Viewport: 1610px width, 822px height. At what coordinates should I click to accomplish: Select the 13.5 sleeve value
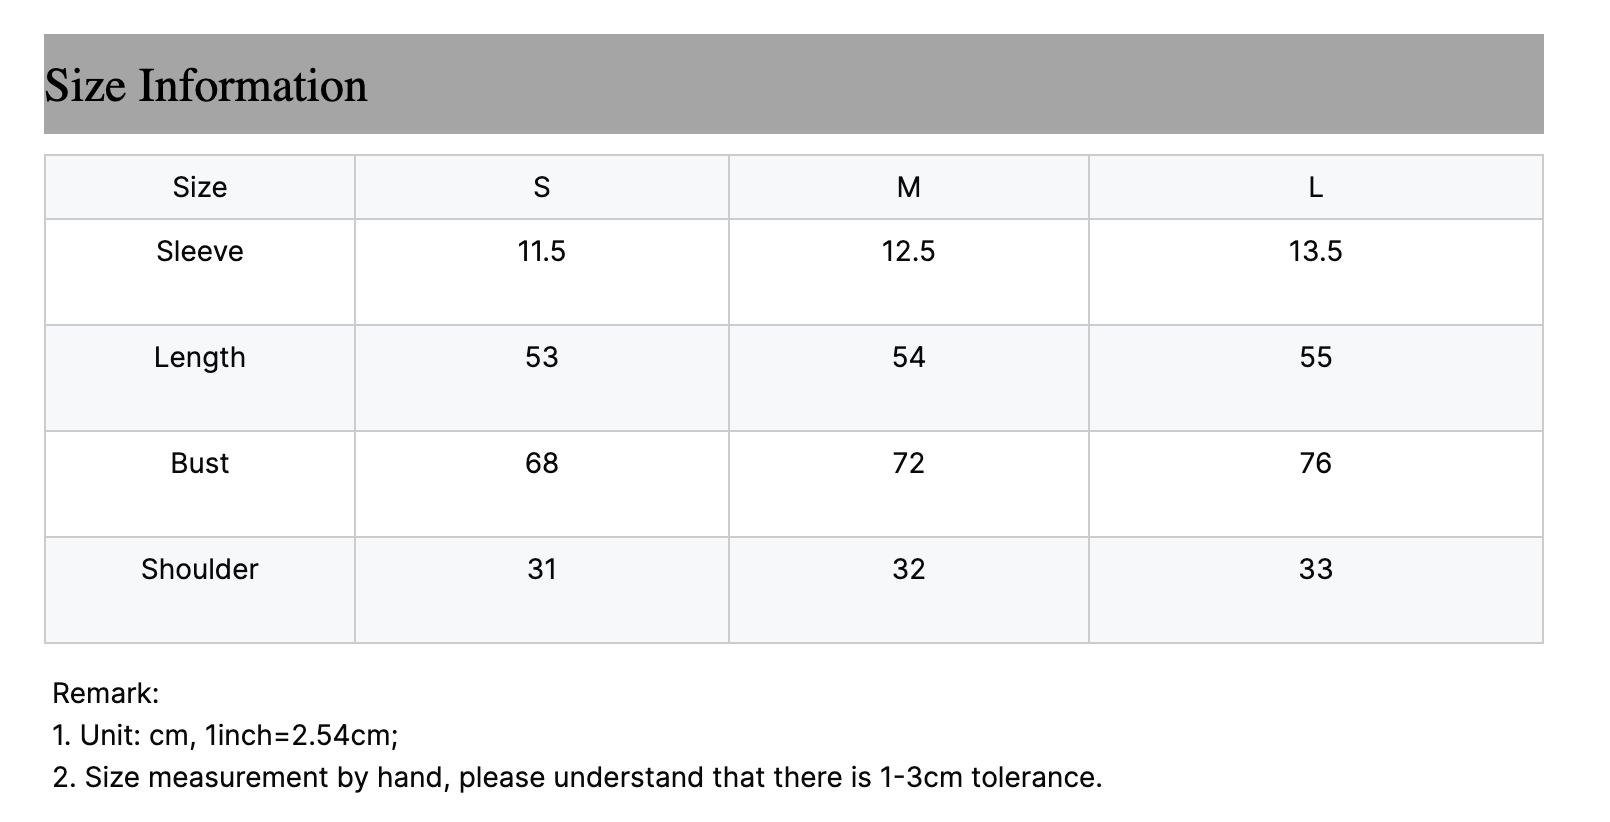pyautogui.click(x=1315, y=251)
